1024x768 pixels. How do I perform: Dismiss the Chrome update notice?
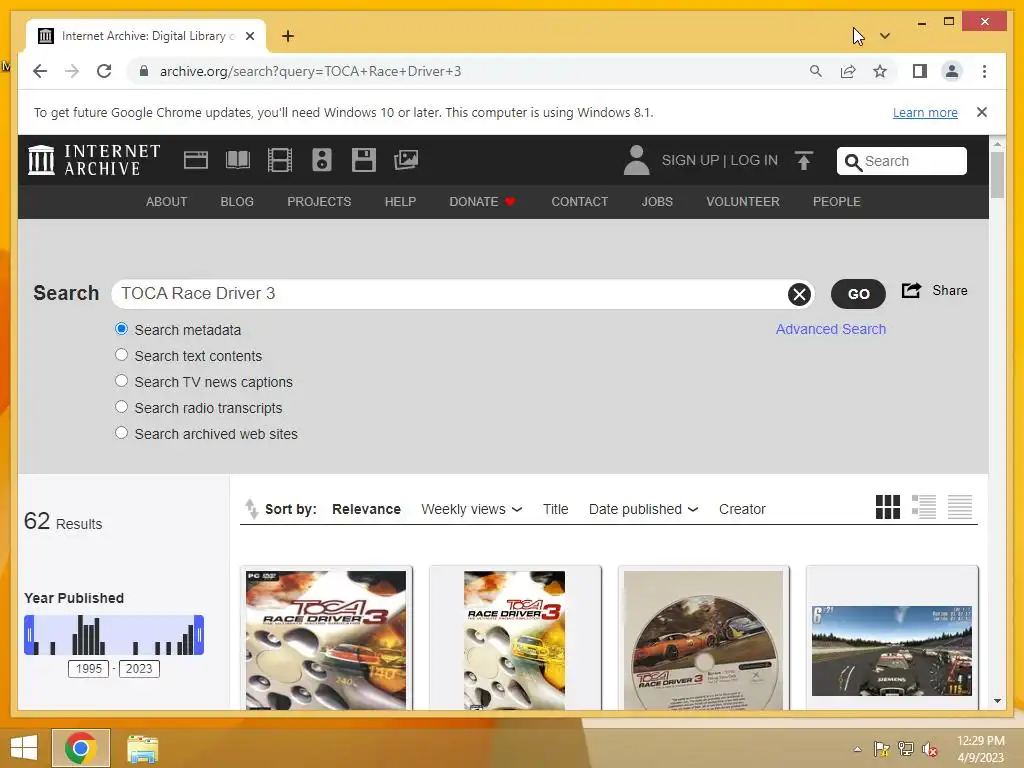(982, 112)
